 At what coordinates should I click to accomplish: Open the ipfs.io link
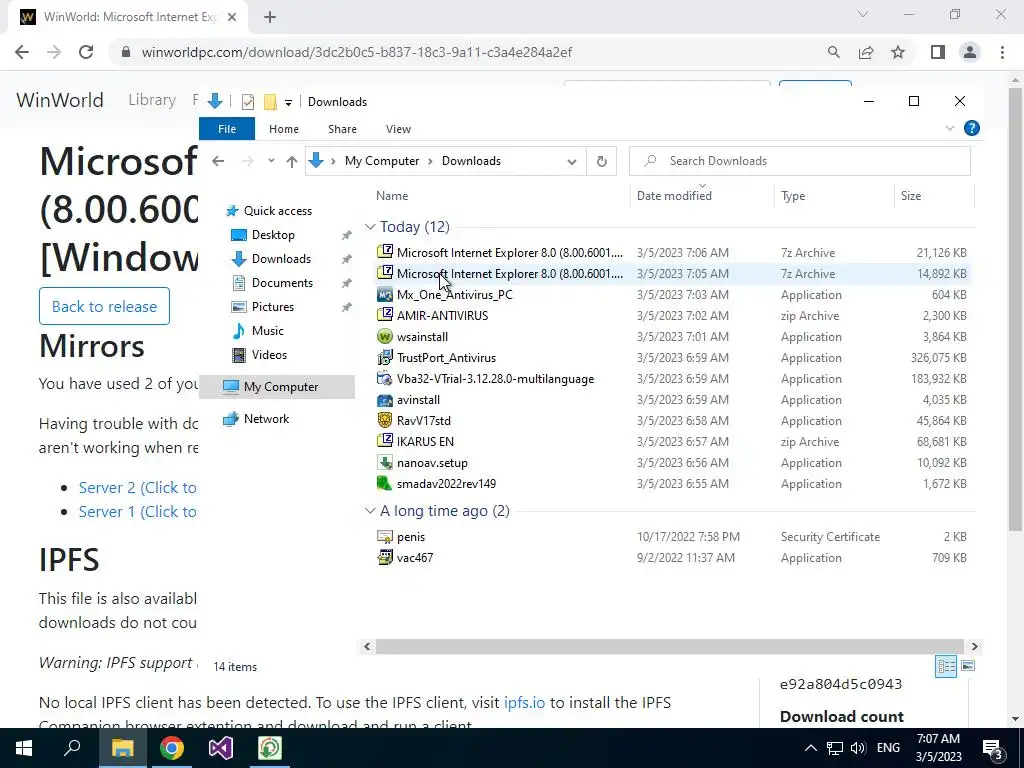coord(524,703)
